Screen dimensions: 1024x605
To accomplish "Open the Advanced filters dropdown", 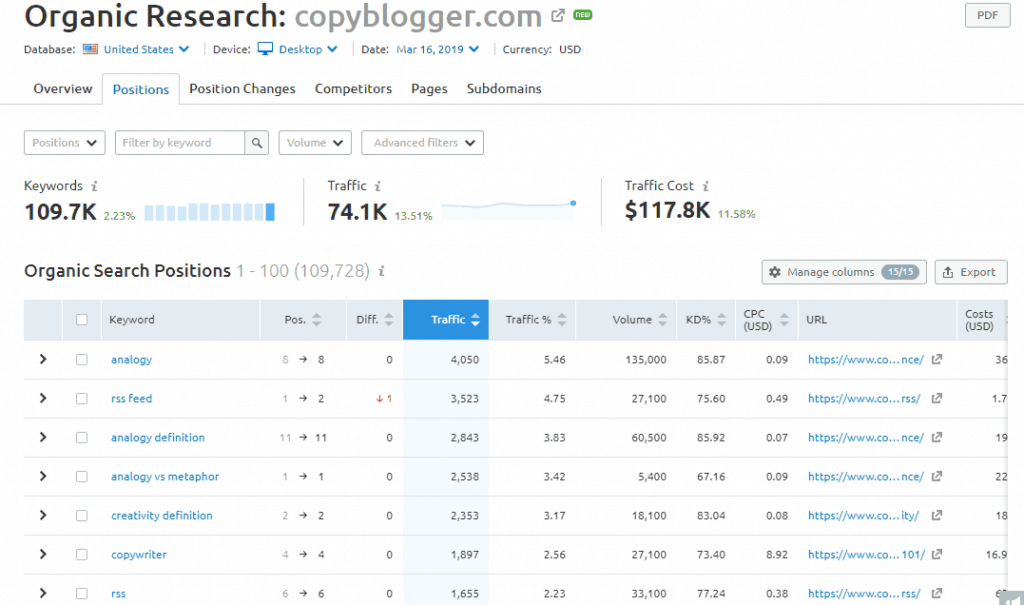I will (423, 142).
